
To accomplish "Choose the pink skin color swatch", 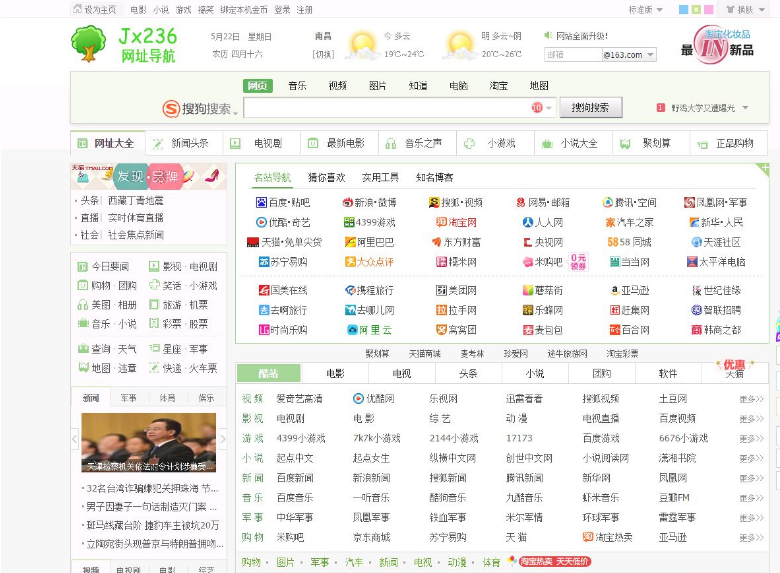I will pyautogui.click(x=709, y=9).
